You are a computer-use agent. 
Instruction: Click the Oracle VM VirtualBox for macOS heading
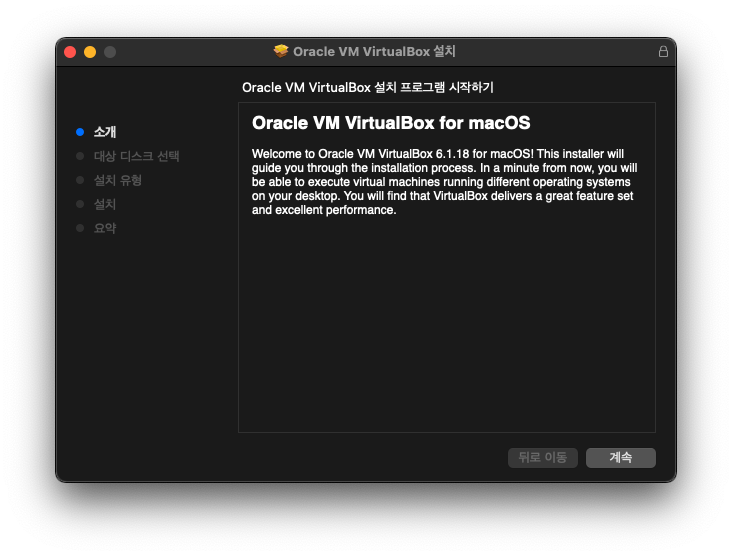[x=391, y=123]
